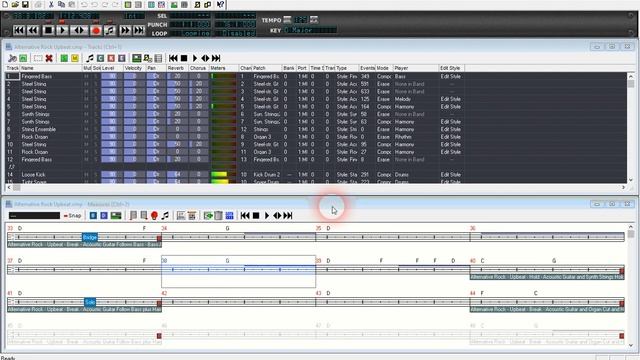This screenshot has width=640, height=360.
Task: Delete track with red X in Tracks toolbar
Action: pyautogui.click(x=49, y=58)
